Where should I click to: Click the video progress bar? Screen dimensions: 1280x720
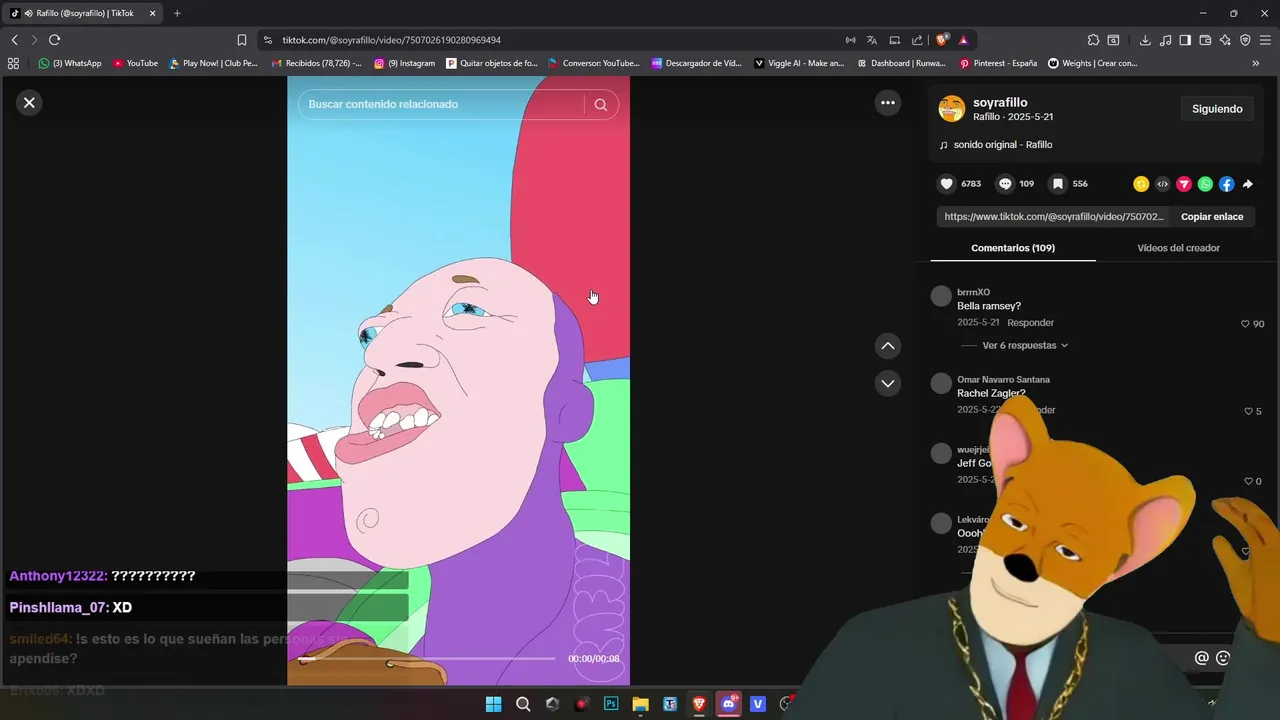(x=427, y=659)
